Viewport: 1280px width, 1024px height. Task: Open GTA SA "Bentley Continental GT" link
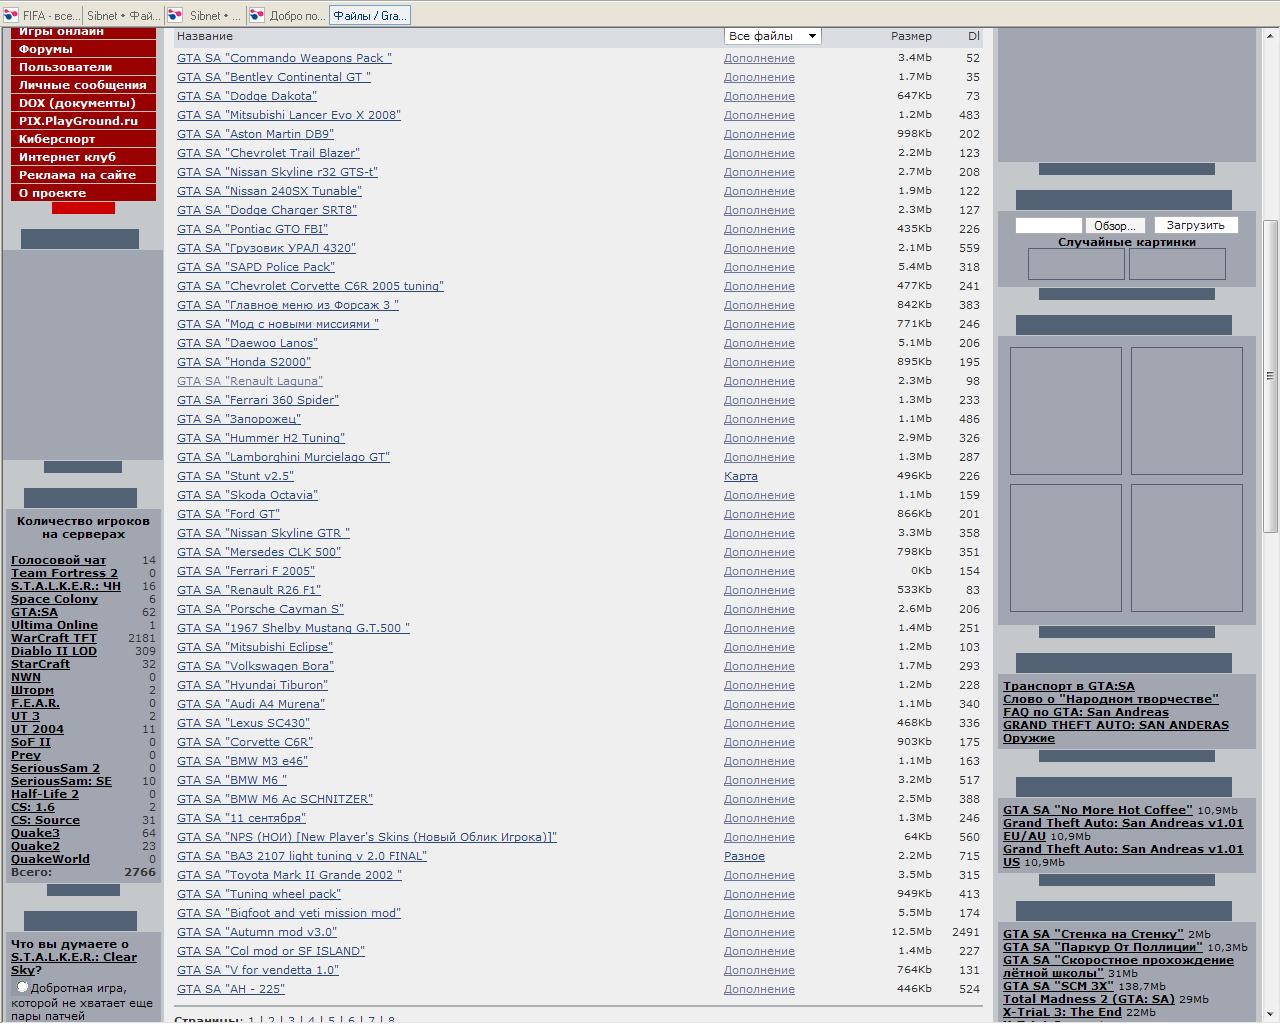274,77
